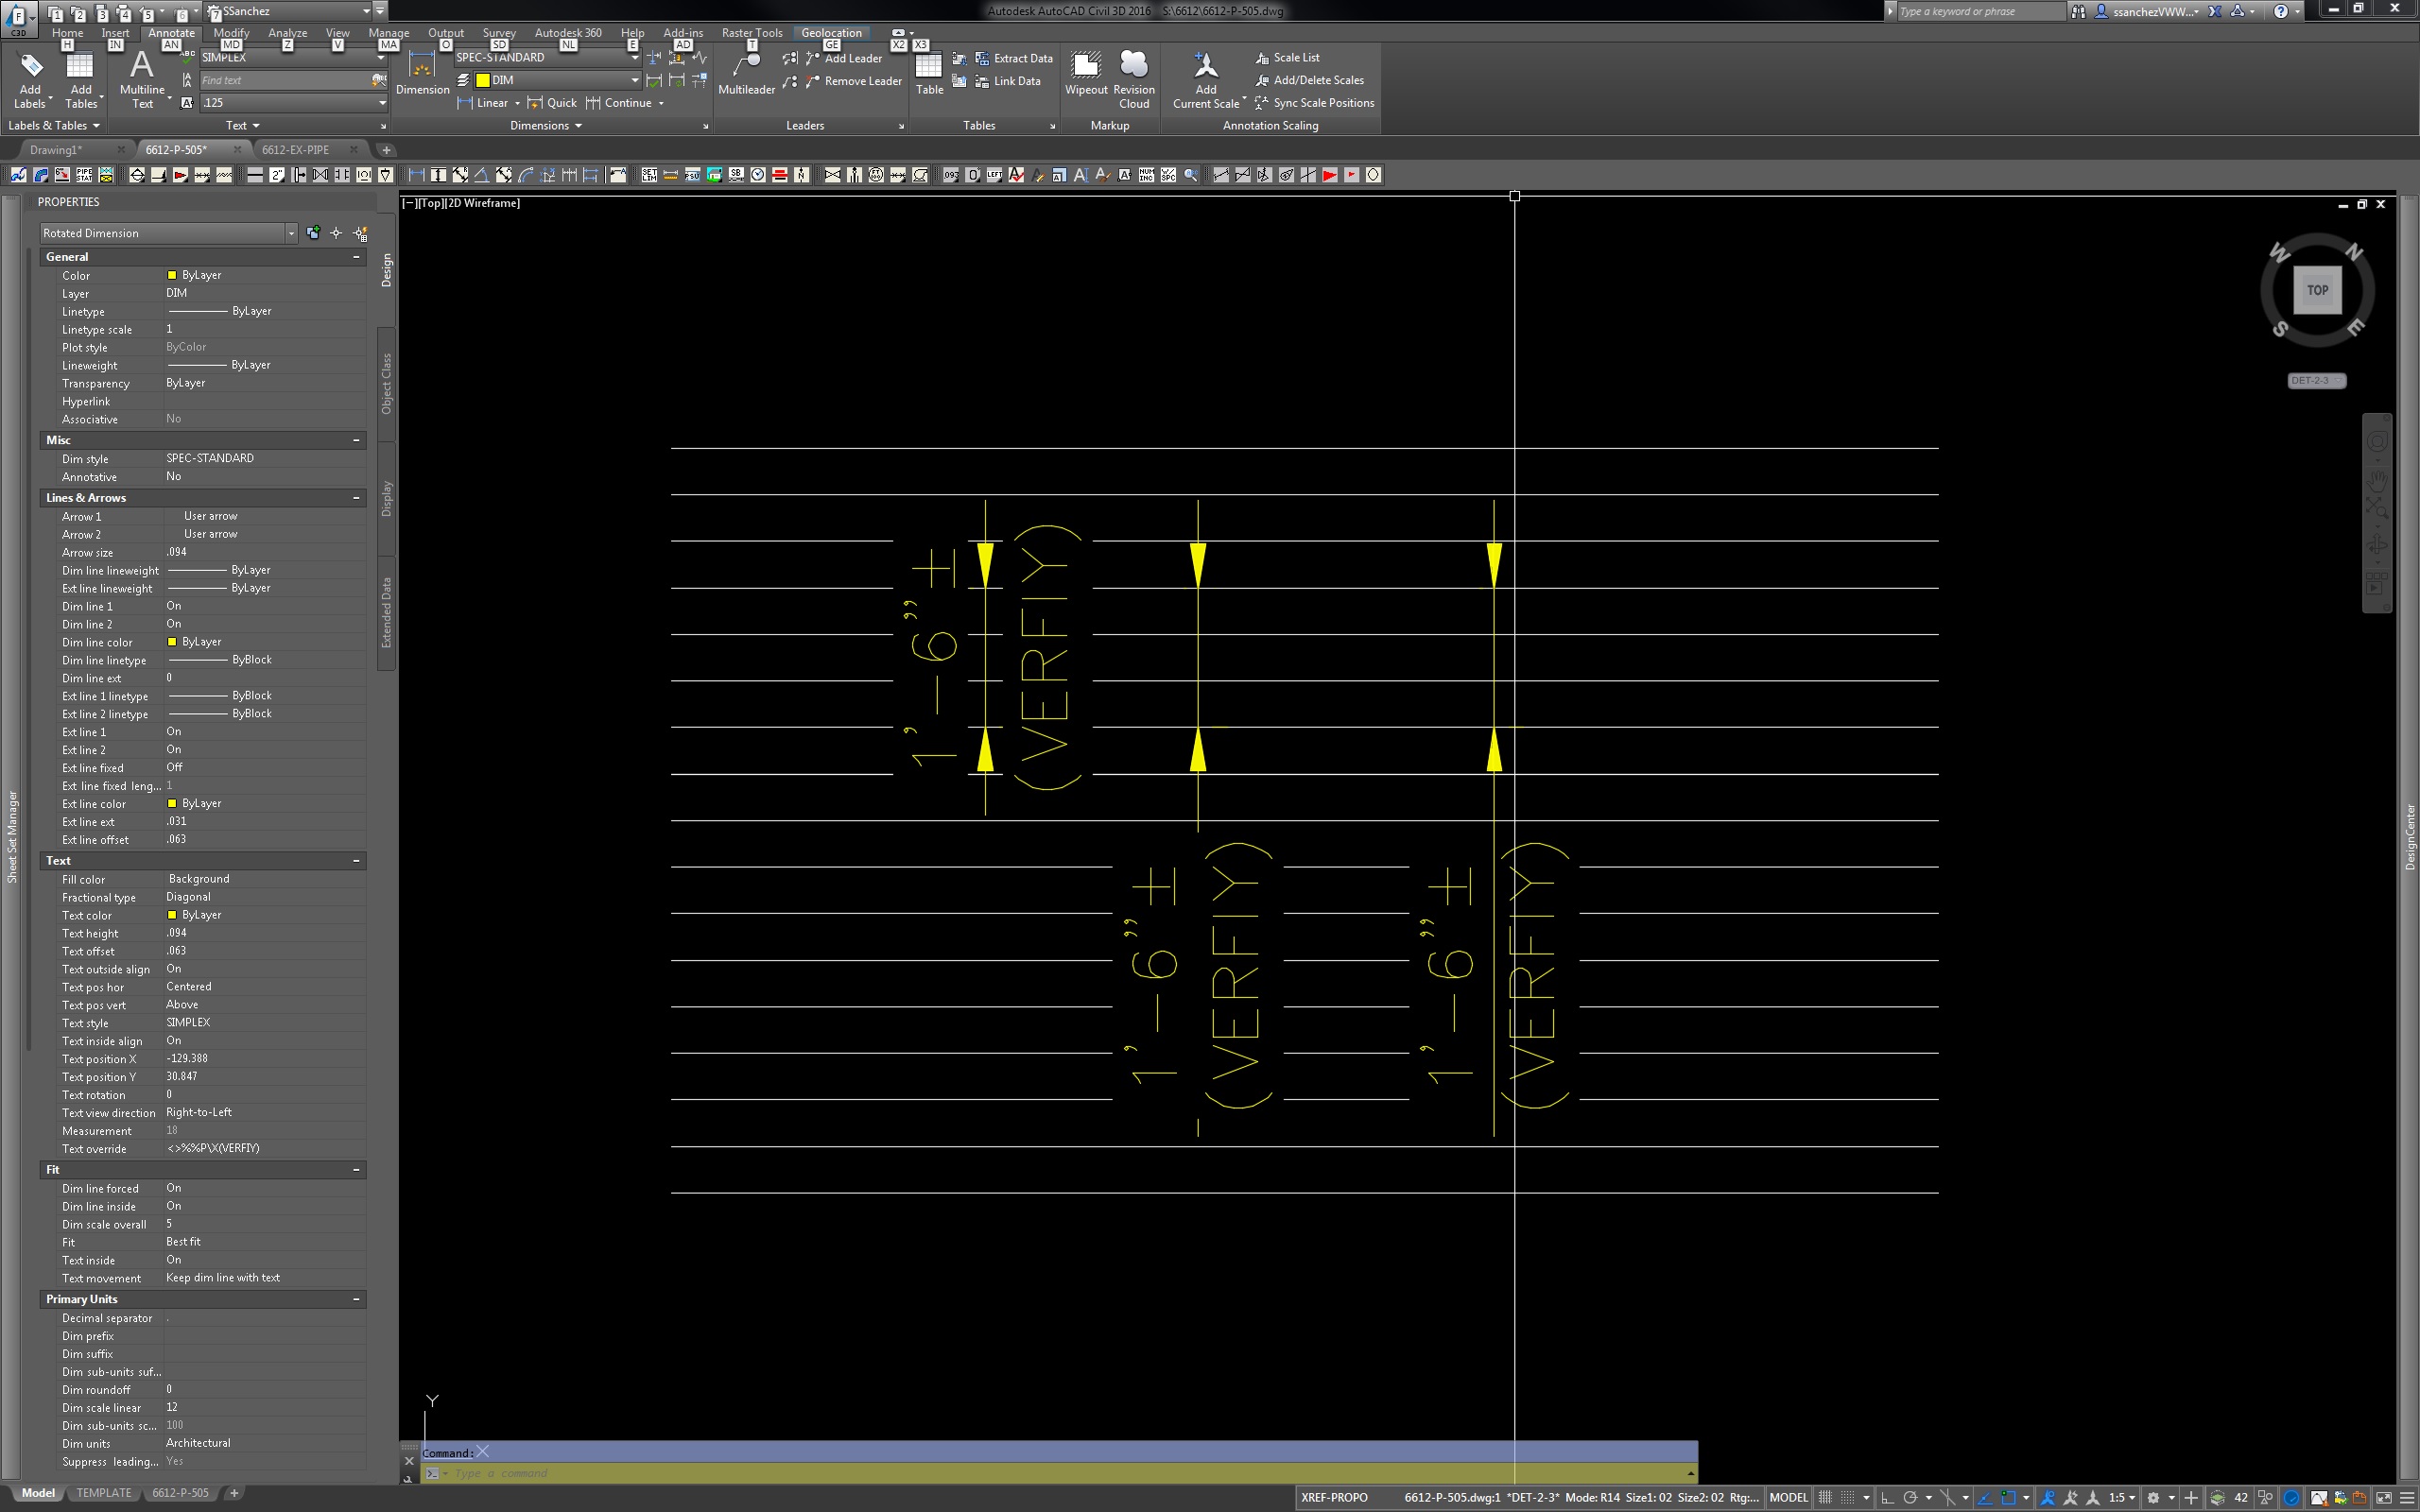Toggle the grid display in the status bar

pyautogui.click(x=1825, y=1497)
